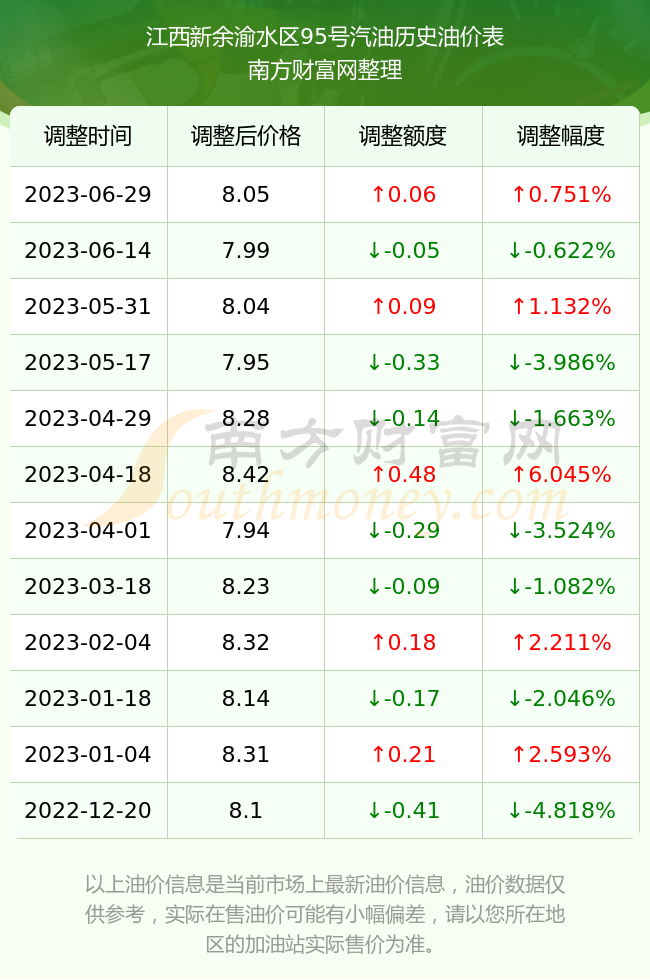Image resolution: width=650 pixels, height=980 pixels.
Task: Click the 调整幅度 column header
Action: (561, 136)
